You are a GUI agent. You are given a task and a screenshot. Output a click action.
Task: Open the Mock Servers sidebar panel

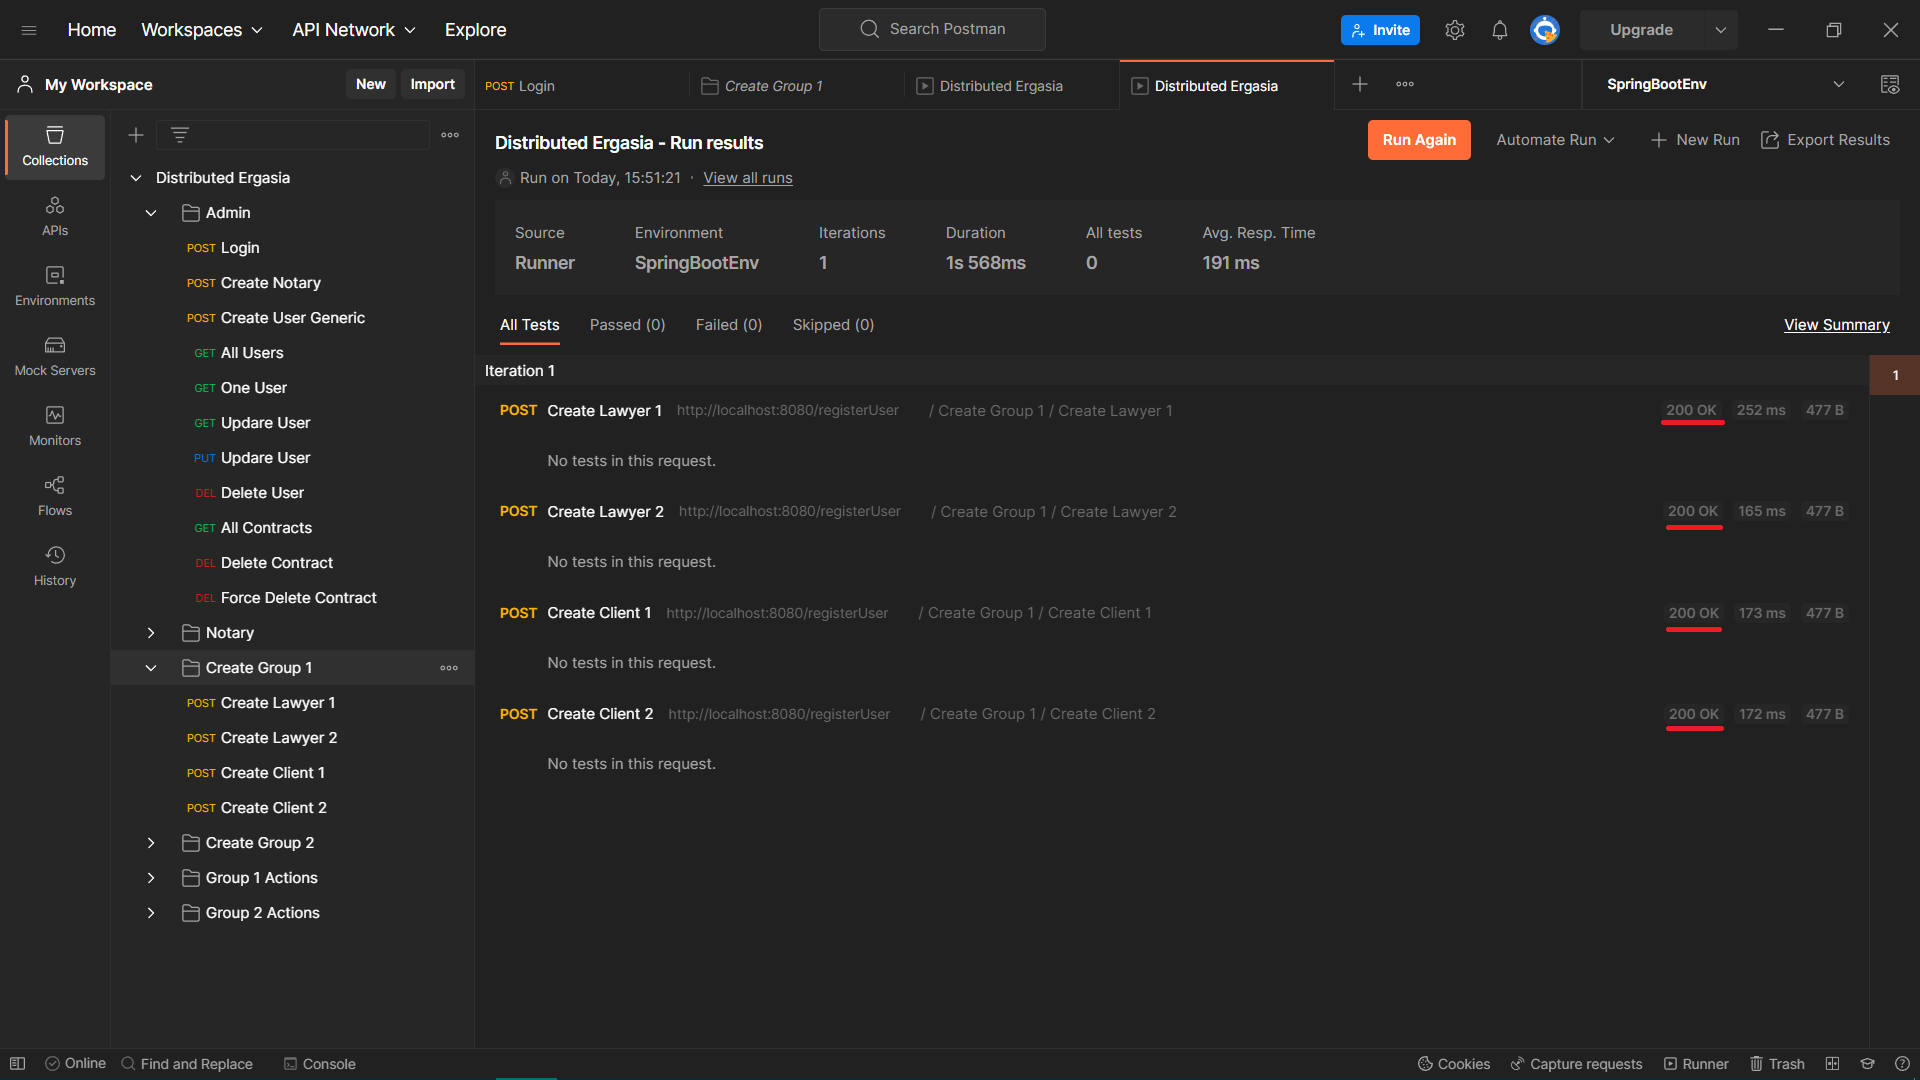pos(55,356)
